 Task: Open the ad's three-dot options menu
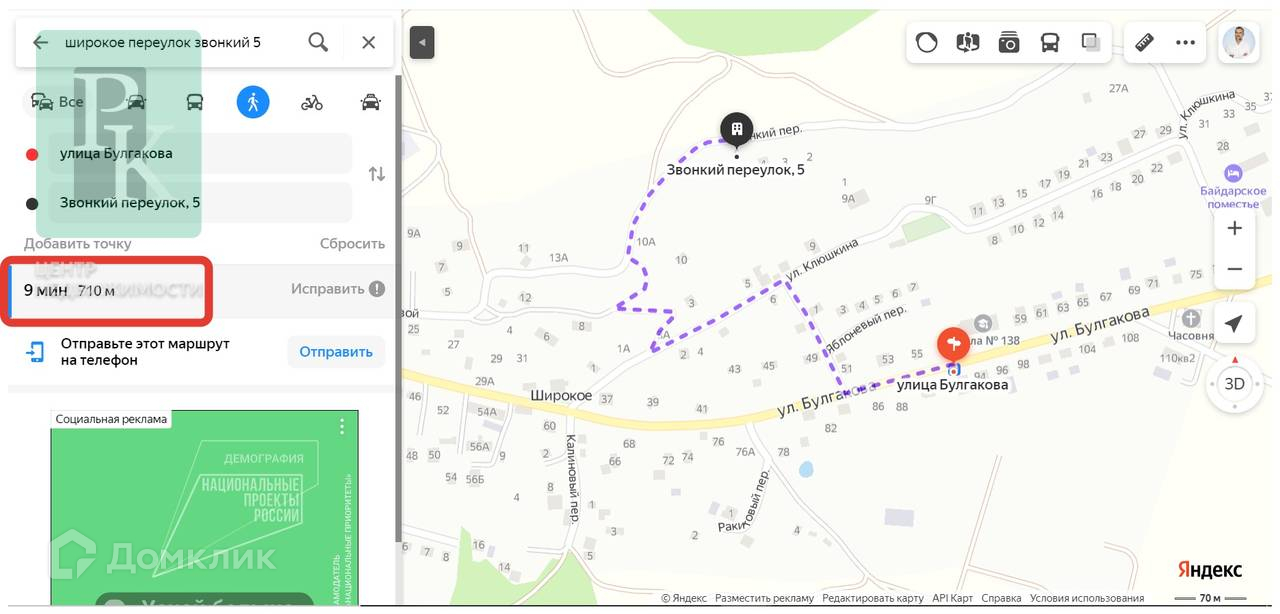click(x=342, y=427)
